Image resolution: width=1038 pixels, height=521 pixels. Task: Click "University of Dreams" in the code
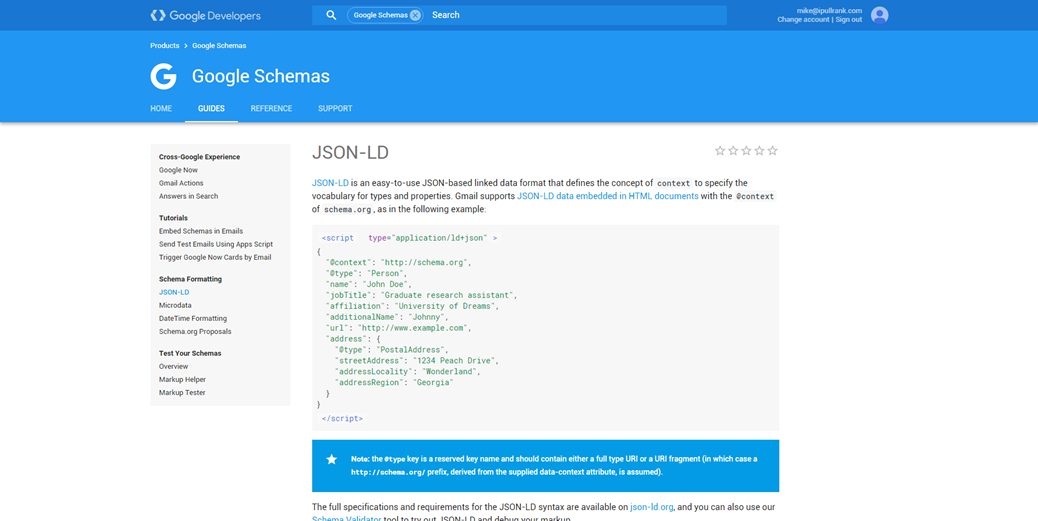(x=446, y=307)
